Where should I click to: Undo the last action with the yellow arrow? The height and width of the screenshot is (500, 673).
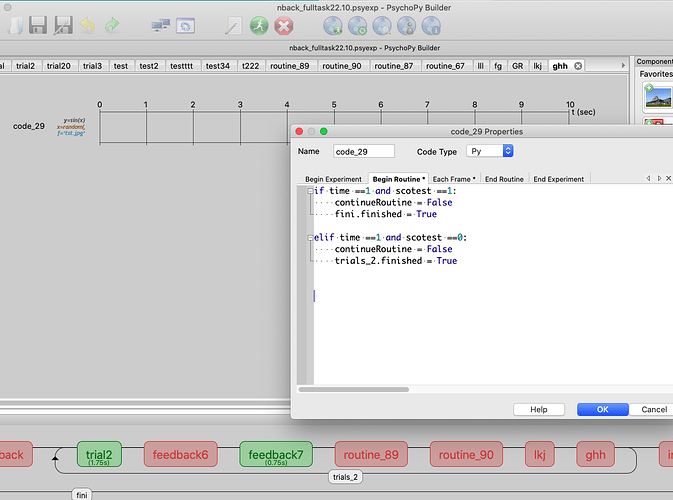click(88, 26)
